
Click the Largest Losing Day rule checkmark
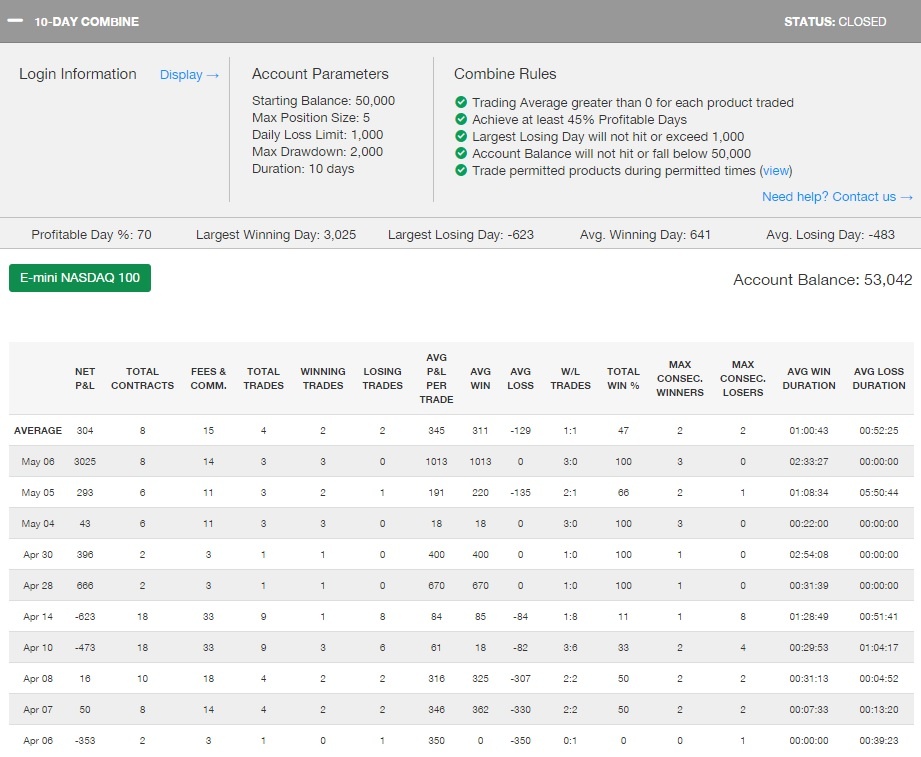pyautogui.click(x=461, y=137)
